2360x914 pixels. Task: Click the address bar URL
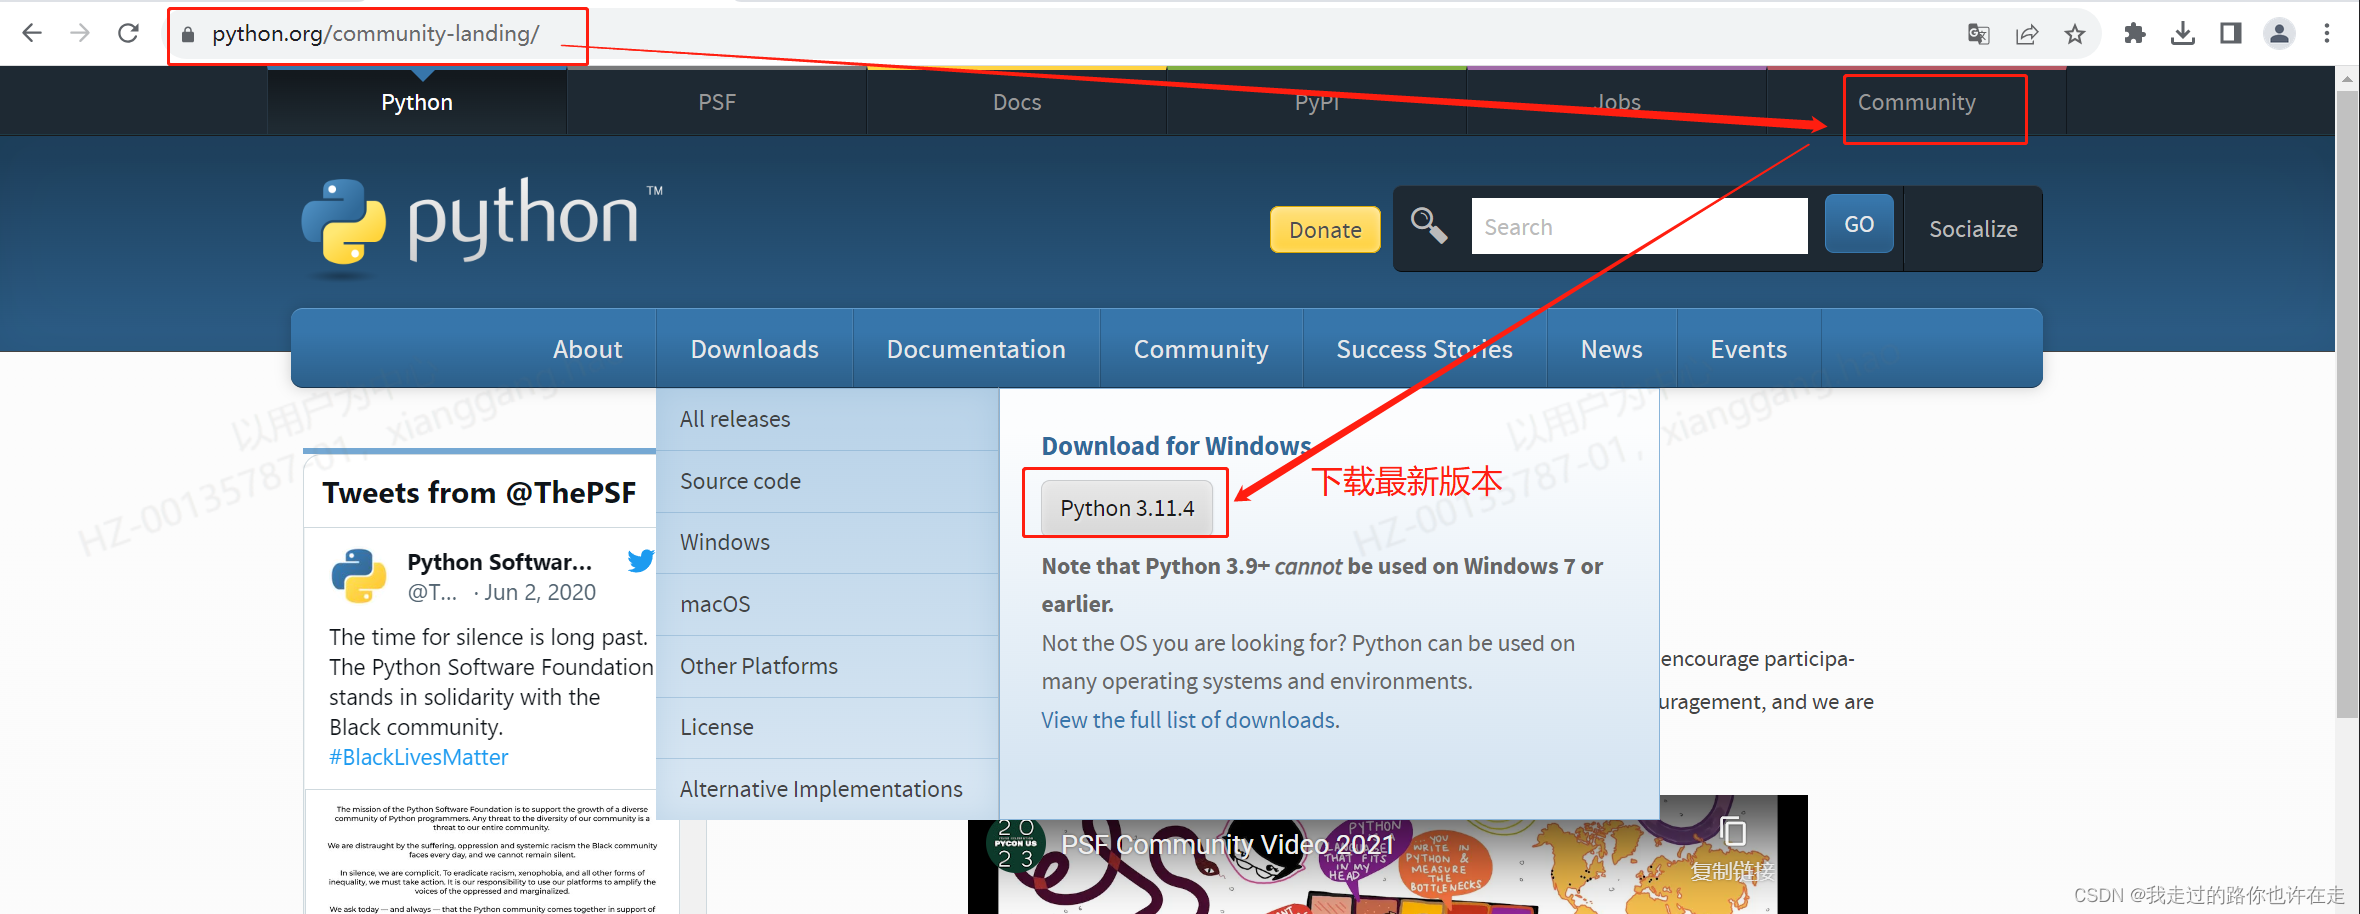pyautogui.click(x=376, y=34)
